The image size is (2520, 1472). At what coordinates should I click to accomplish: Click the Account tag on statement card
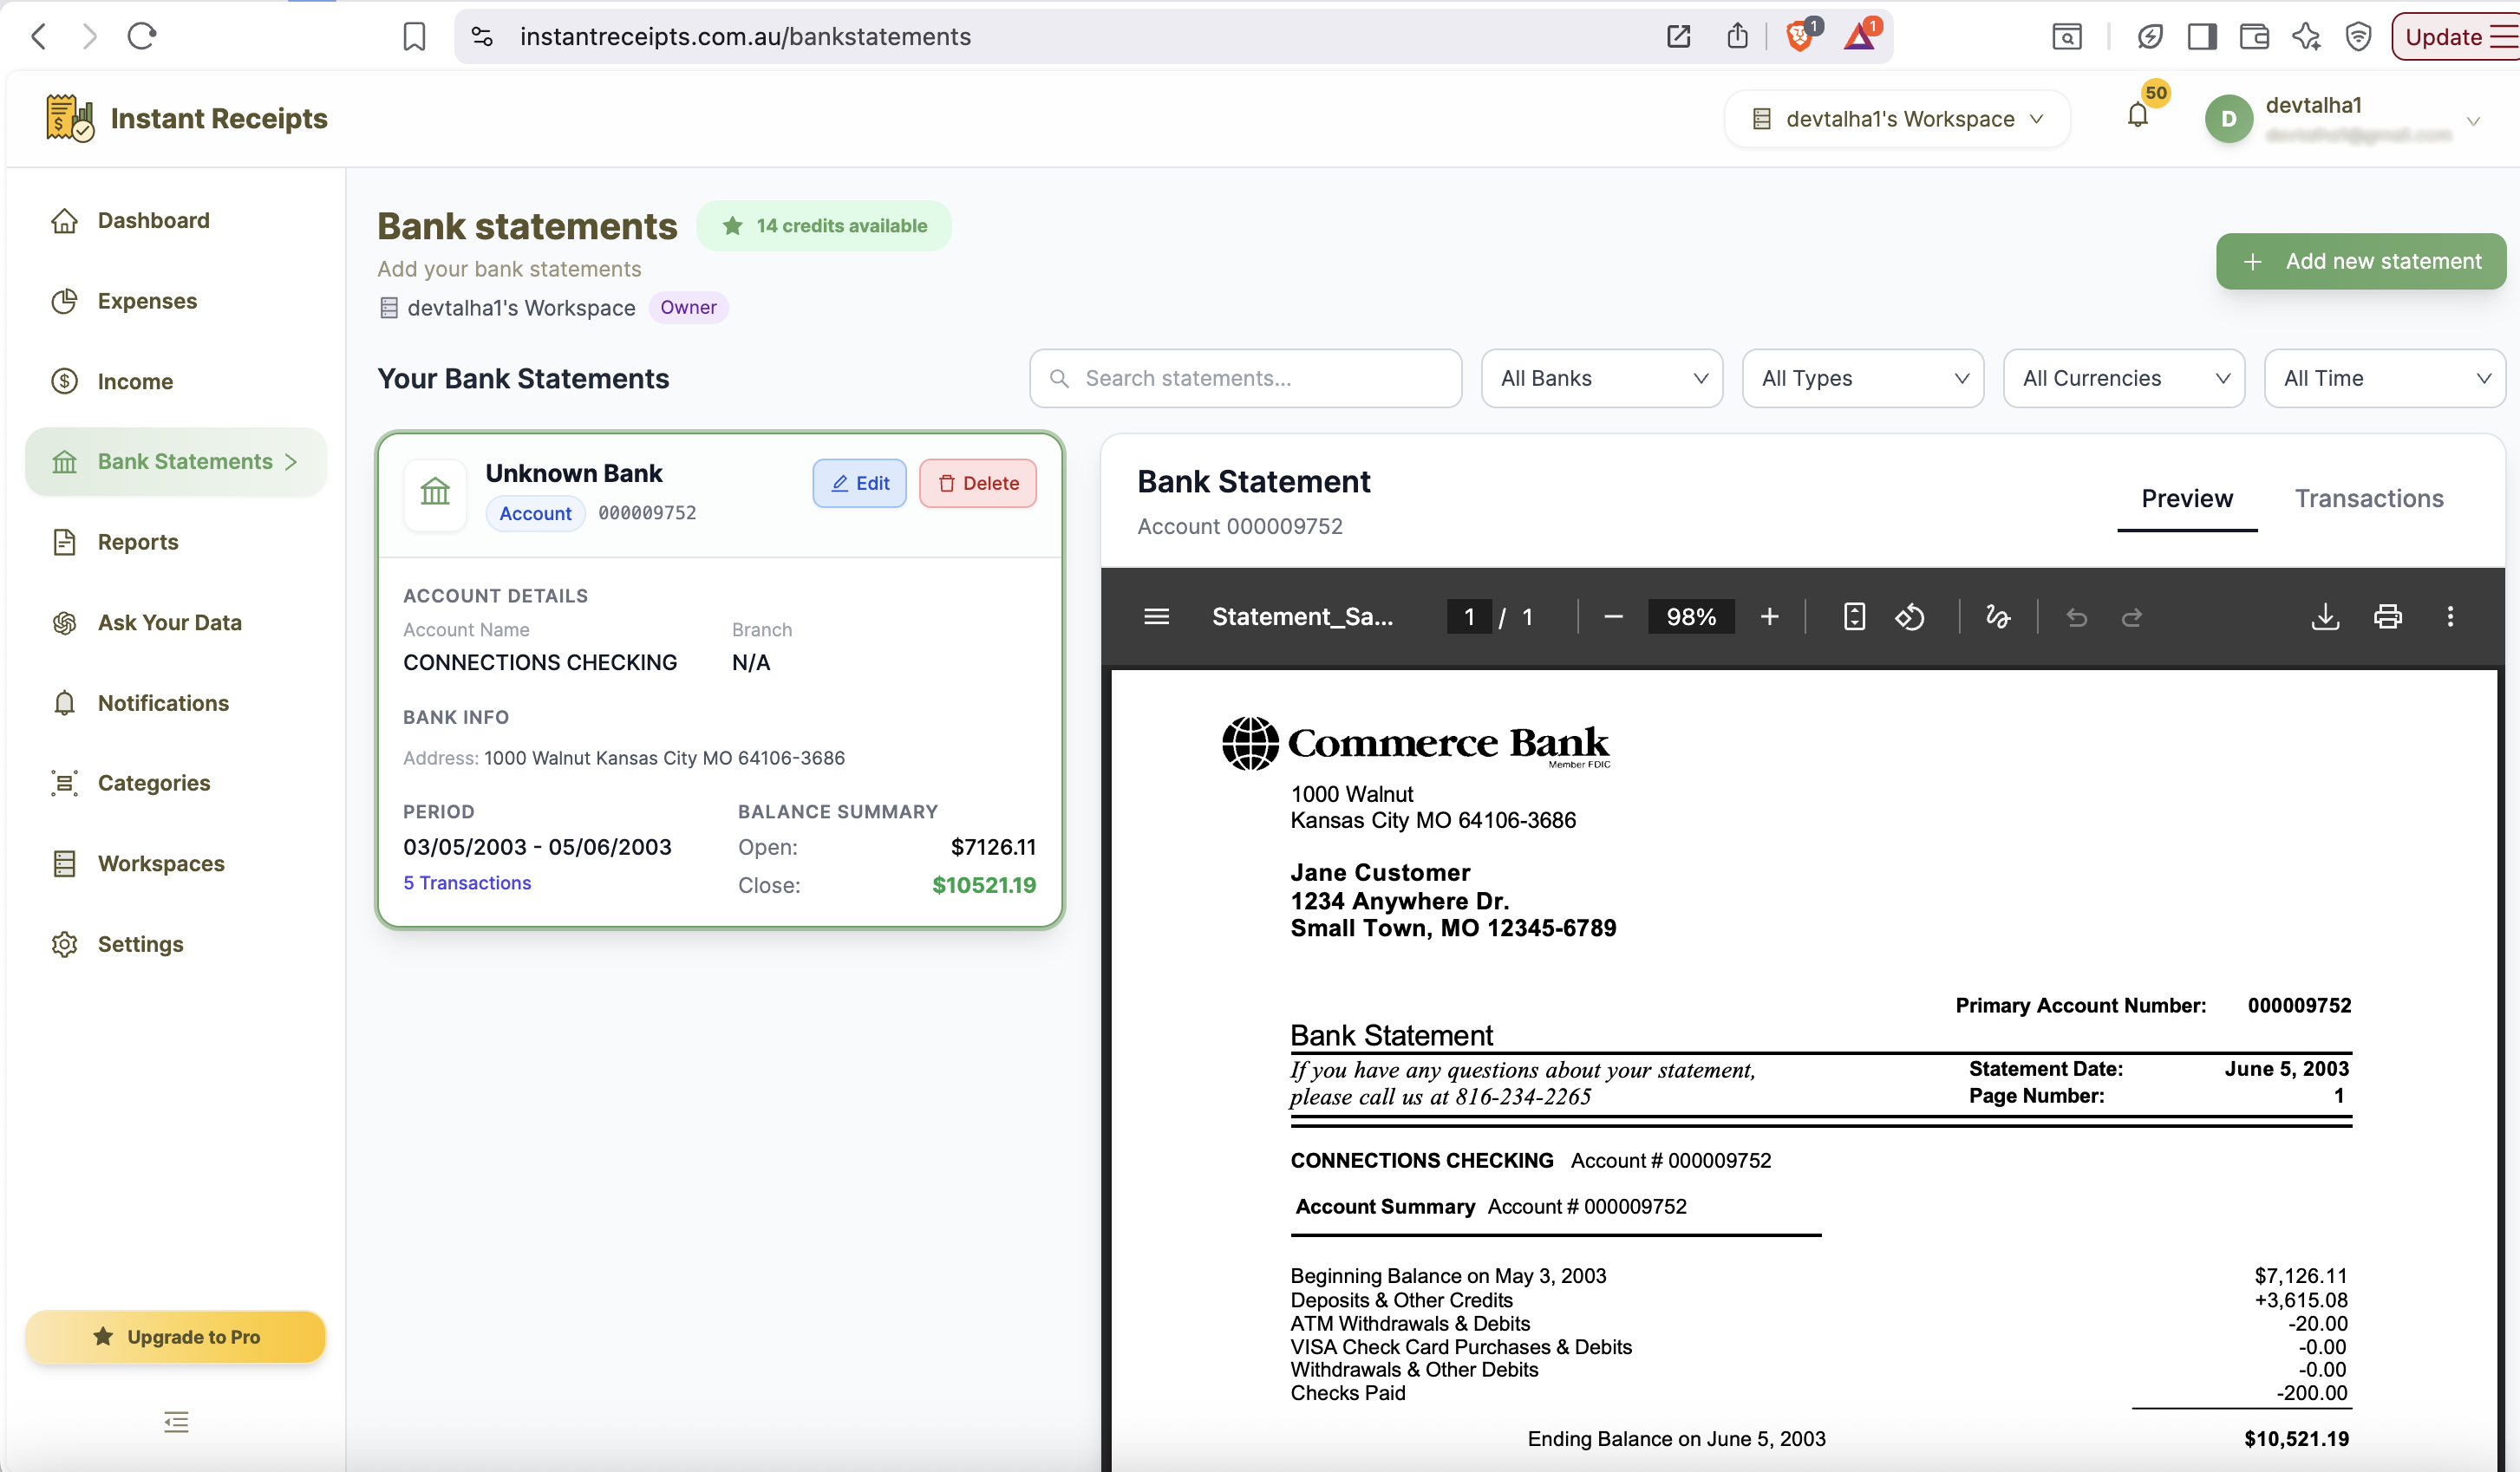pos(535,513)
